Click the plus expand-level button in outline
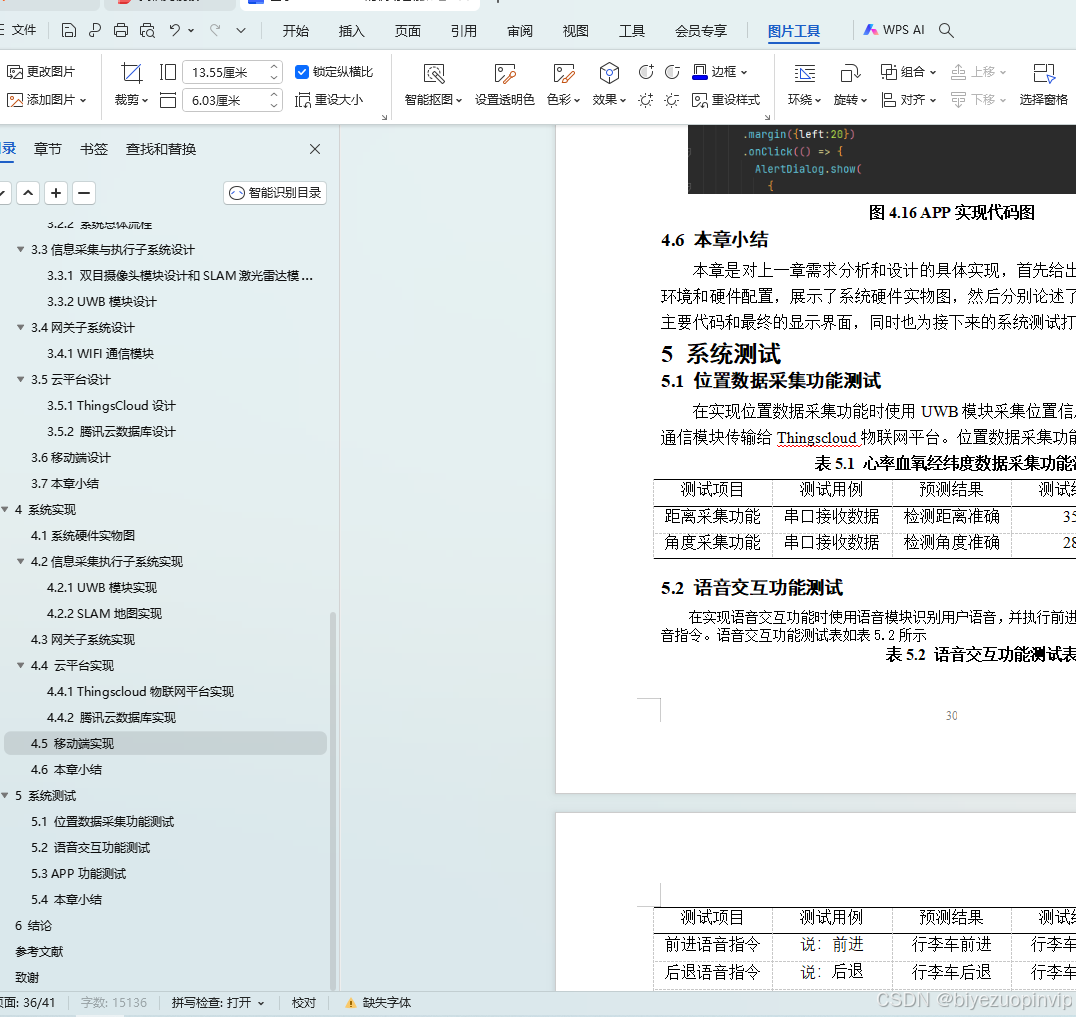Image resolution: width=1076 pixels, height=1017 pixels. (x=56, y=193)
